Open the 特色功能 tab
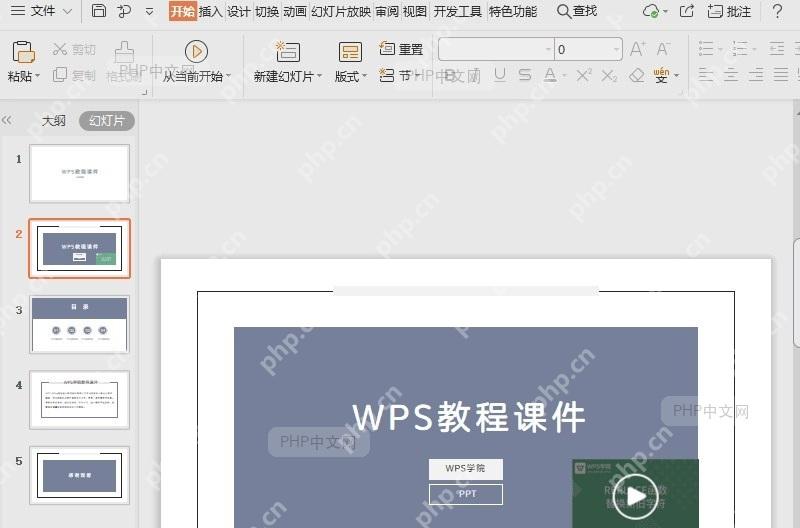Image resolution: width=800 pixels, height=528 pixels. (x=513, y=11)
